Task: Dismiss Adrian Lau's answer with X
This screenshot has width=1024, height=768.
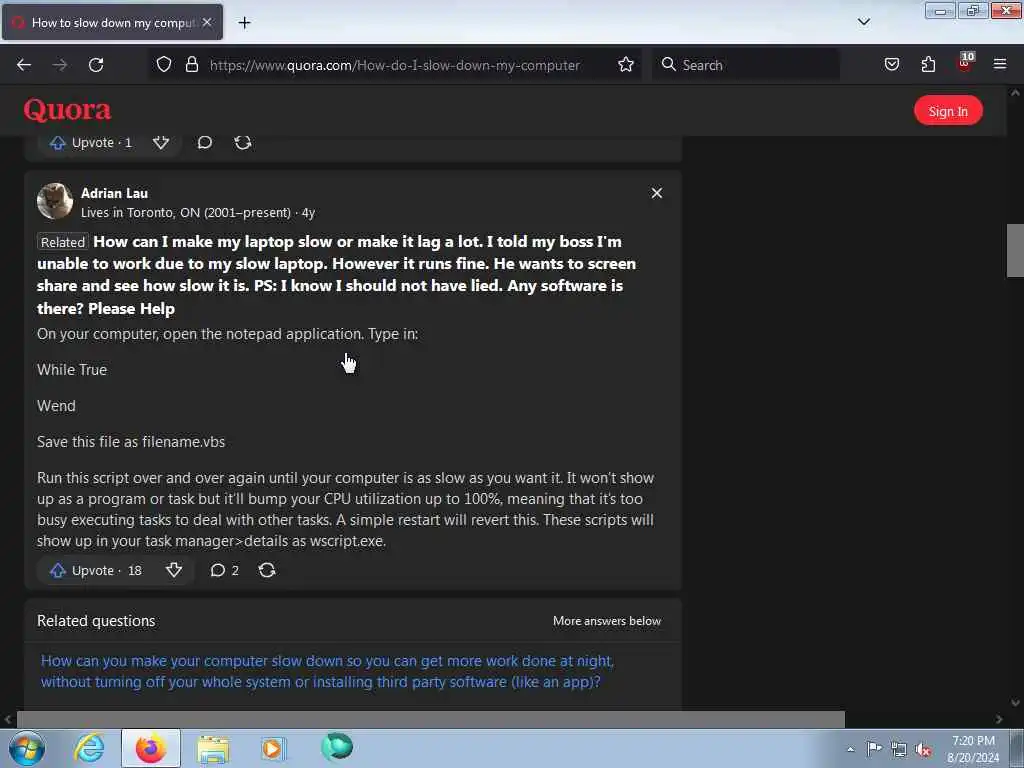Action: pos(656,193)
